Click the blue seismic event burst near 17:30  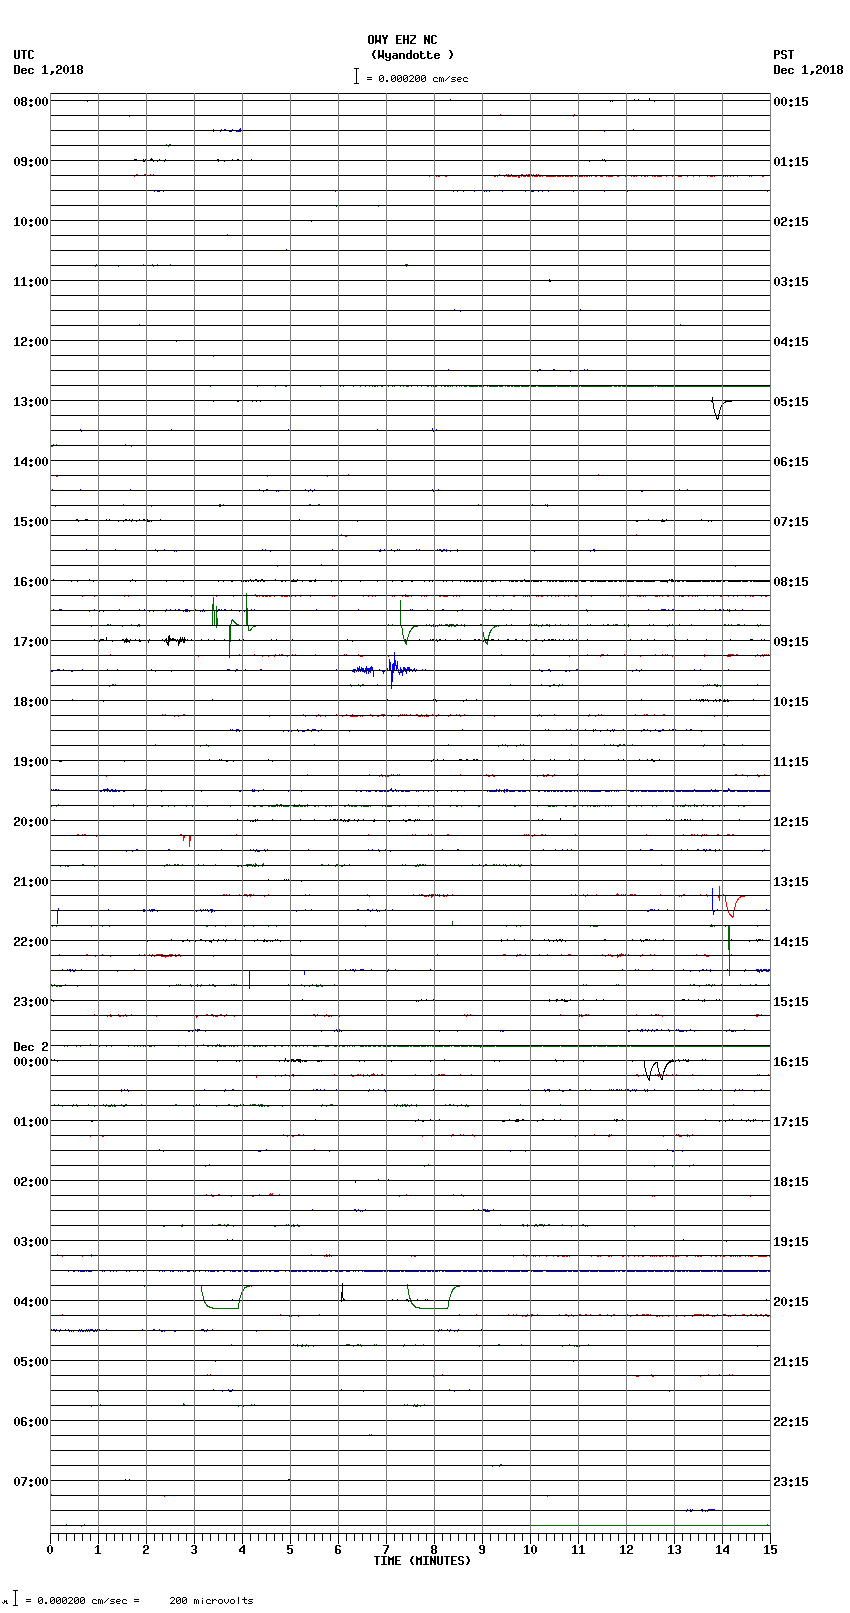(385, 669)
